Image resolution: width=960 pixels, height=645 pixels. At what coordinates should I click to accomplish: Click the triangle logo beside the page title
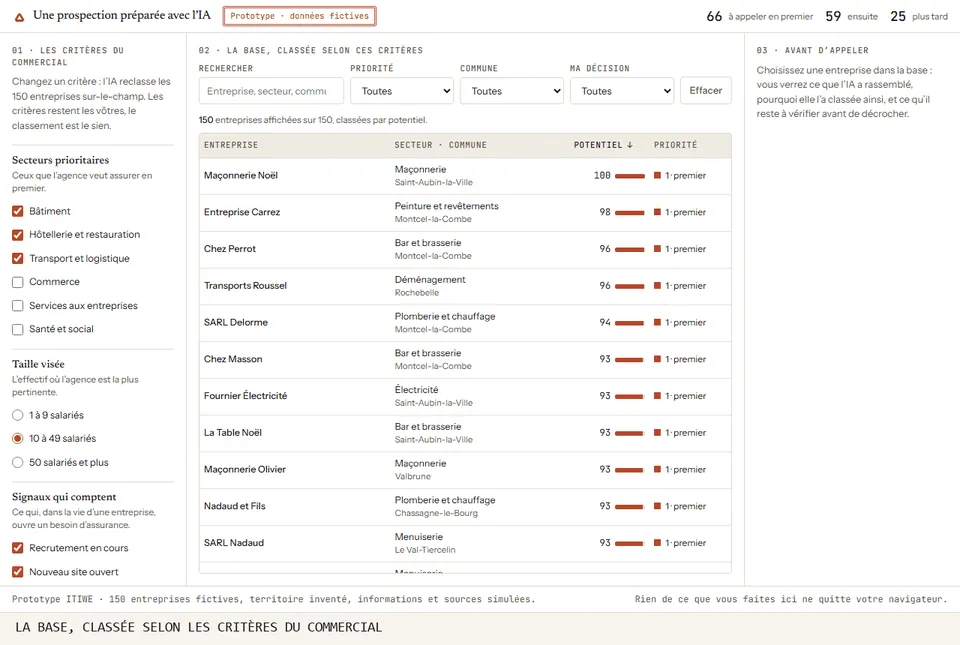pos(20,17)
